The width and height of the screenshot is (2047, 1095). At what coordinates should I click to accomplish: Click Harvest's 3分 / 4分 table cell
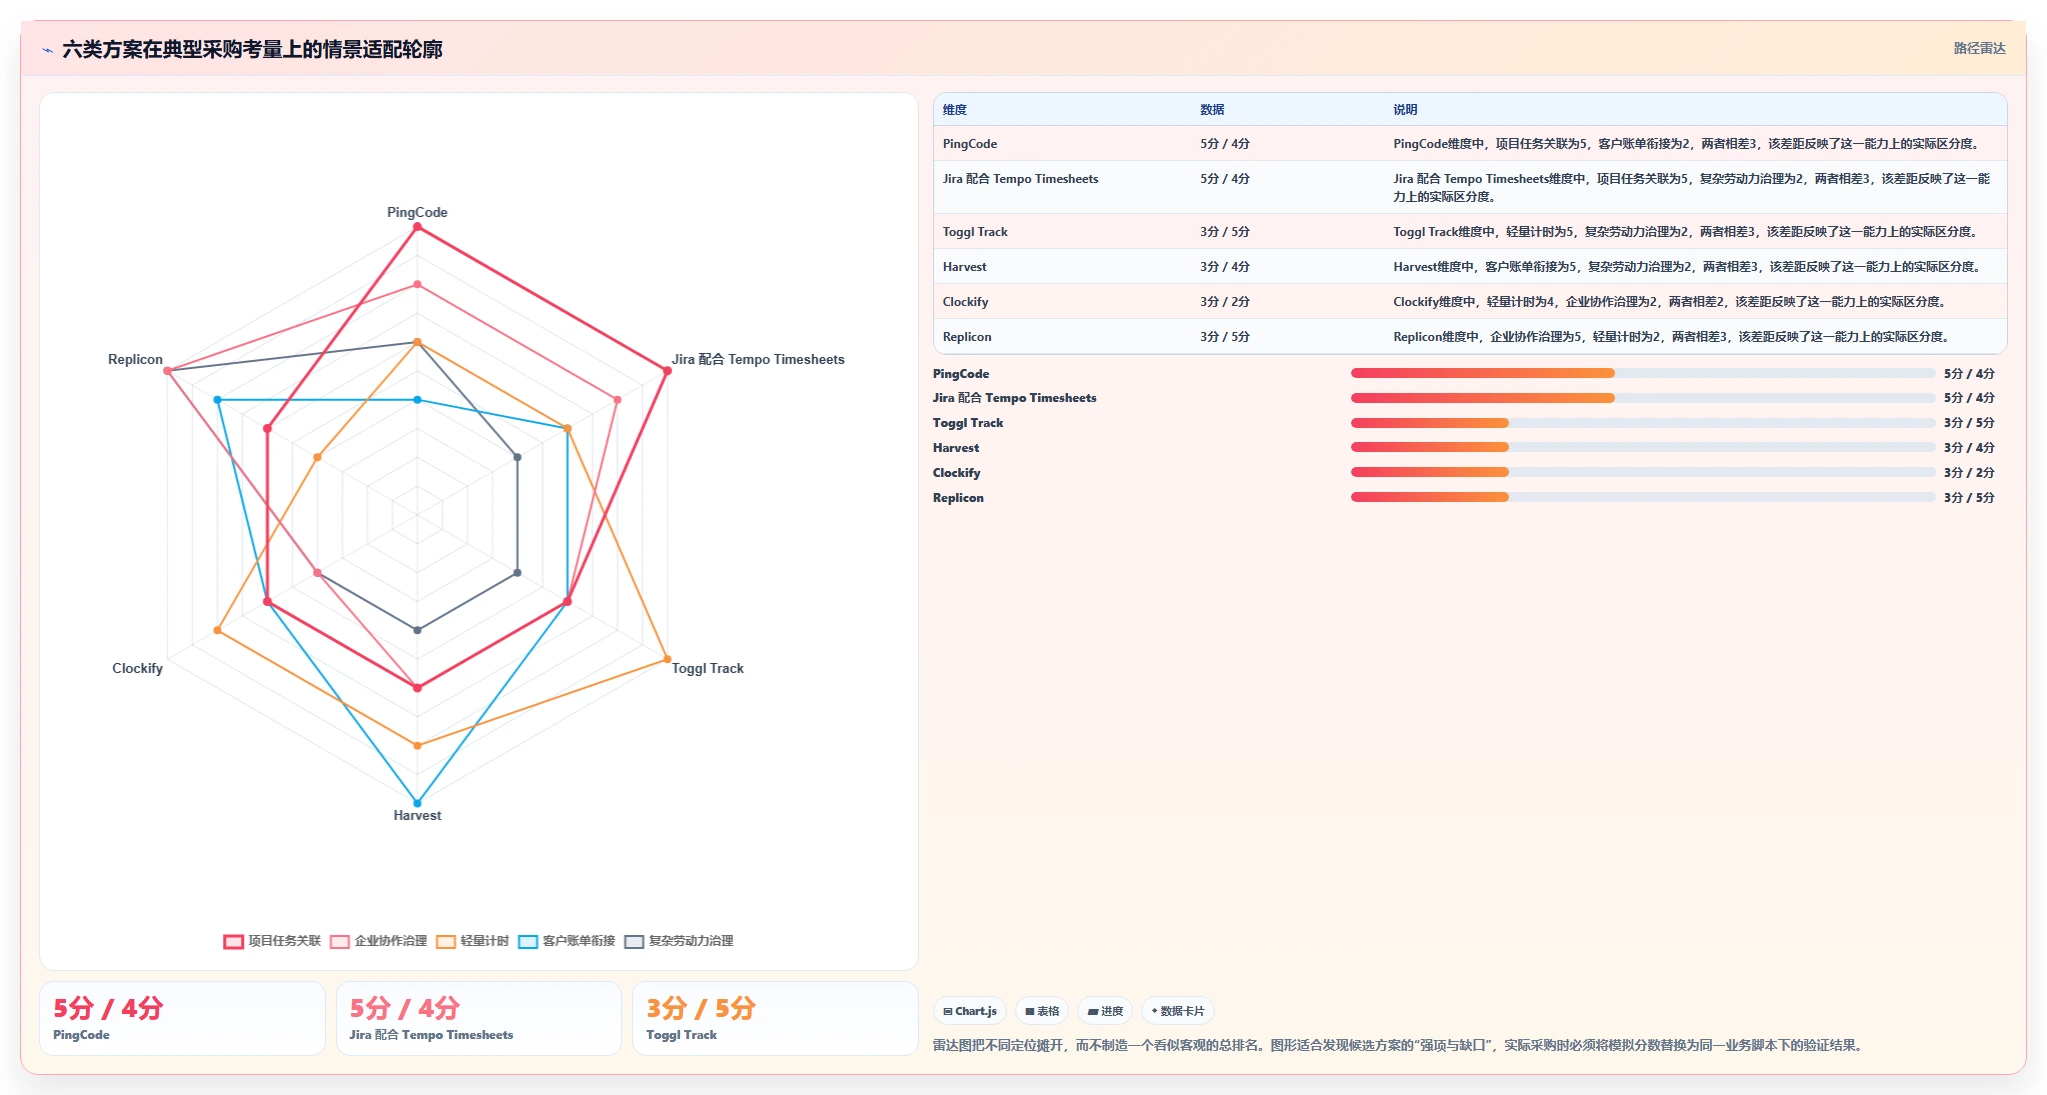(x=1225, y=267)
